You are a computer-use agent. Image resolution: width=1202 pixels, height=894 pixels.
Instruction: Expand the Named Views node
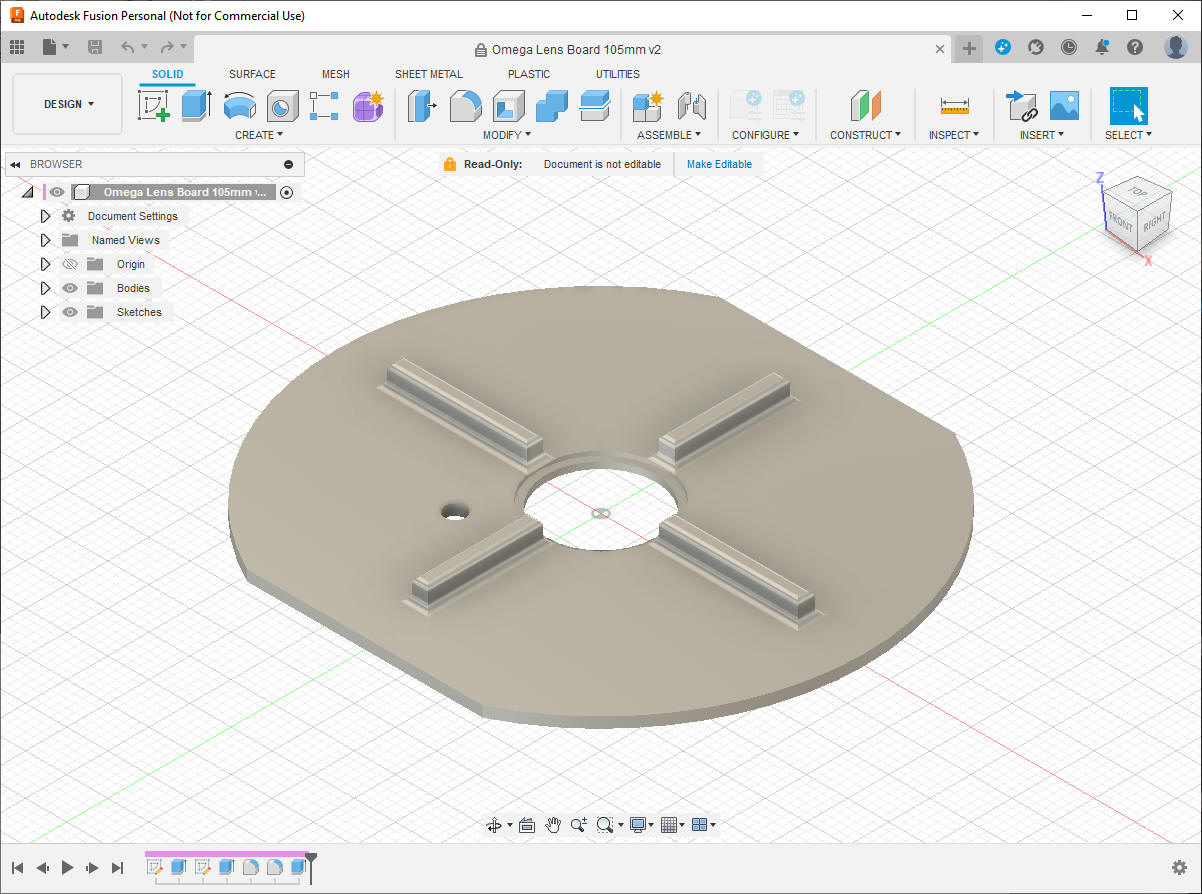[45, 240]
